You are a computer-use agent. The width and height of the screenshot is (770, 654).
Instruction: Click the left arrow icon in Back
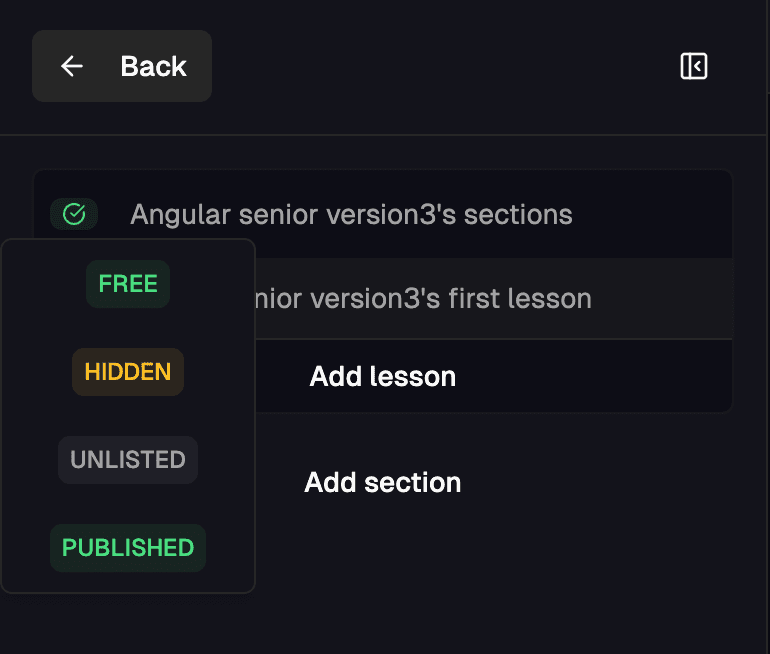click(72, 66)
